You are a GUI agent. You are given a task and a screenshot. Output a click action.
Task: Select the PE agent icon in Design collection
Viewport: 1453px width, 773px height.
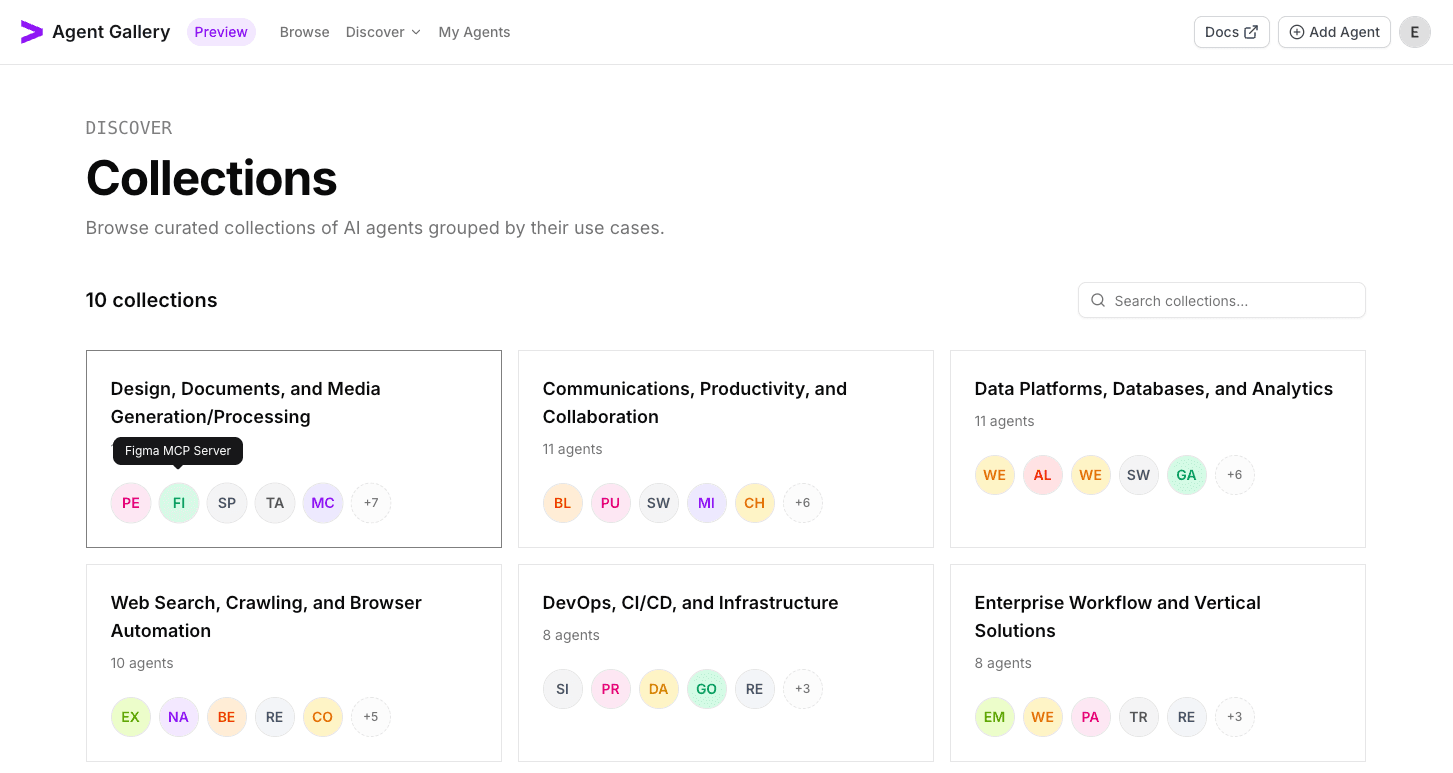click(131, 503)
